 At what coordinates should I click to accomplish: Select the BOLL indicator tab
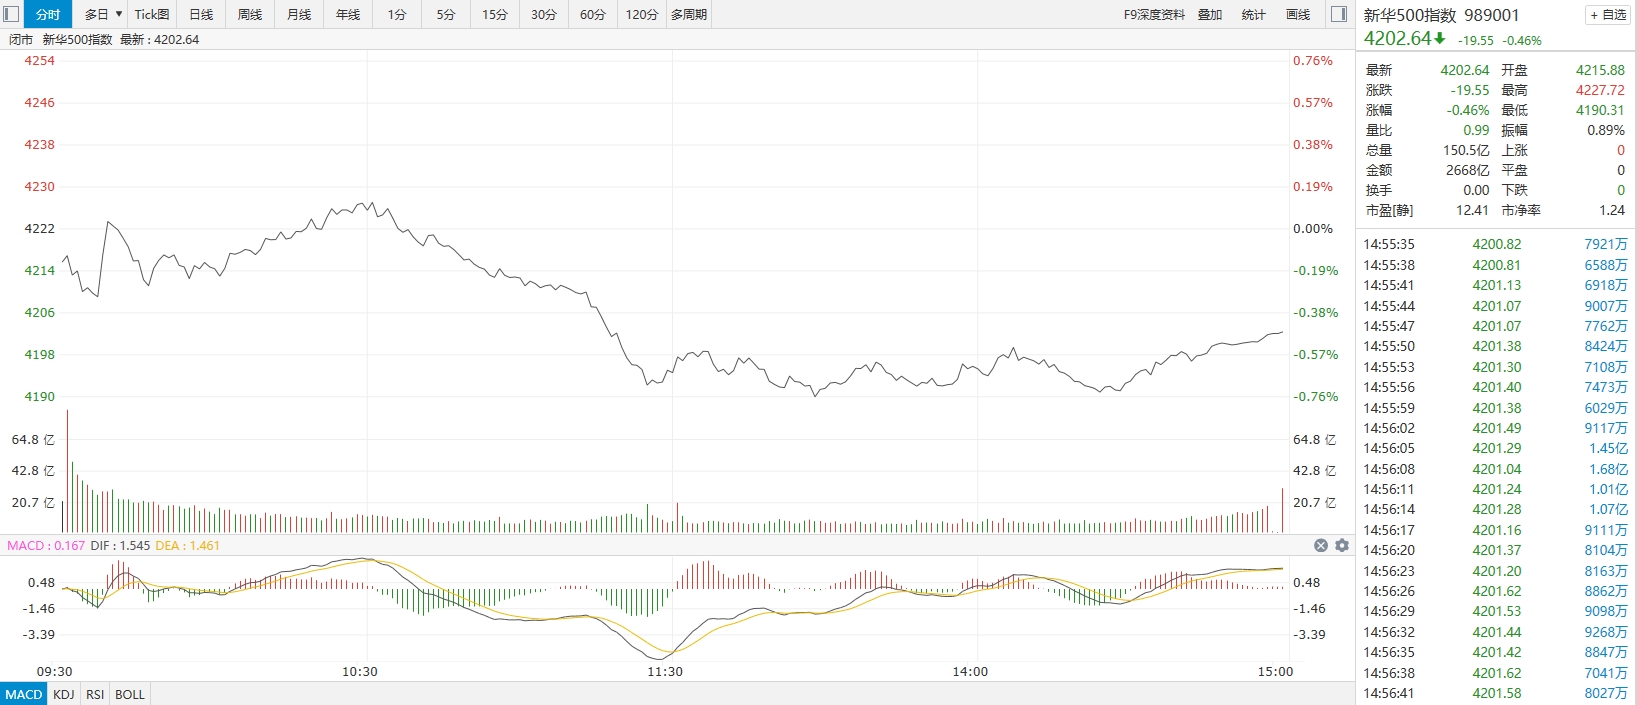click(130, 694)
